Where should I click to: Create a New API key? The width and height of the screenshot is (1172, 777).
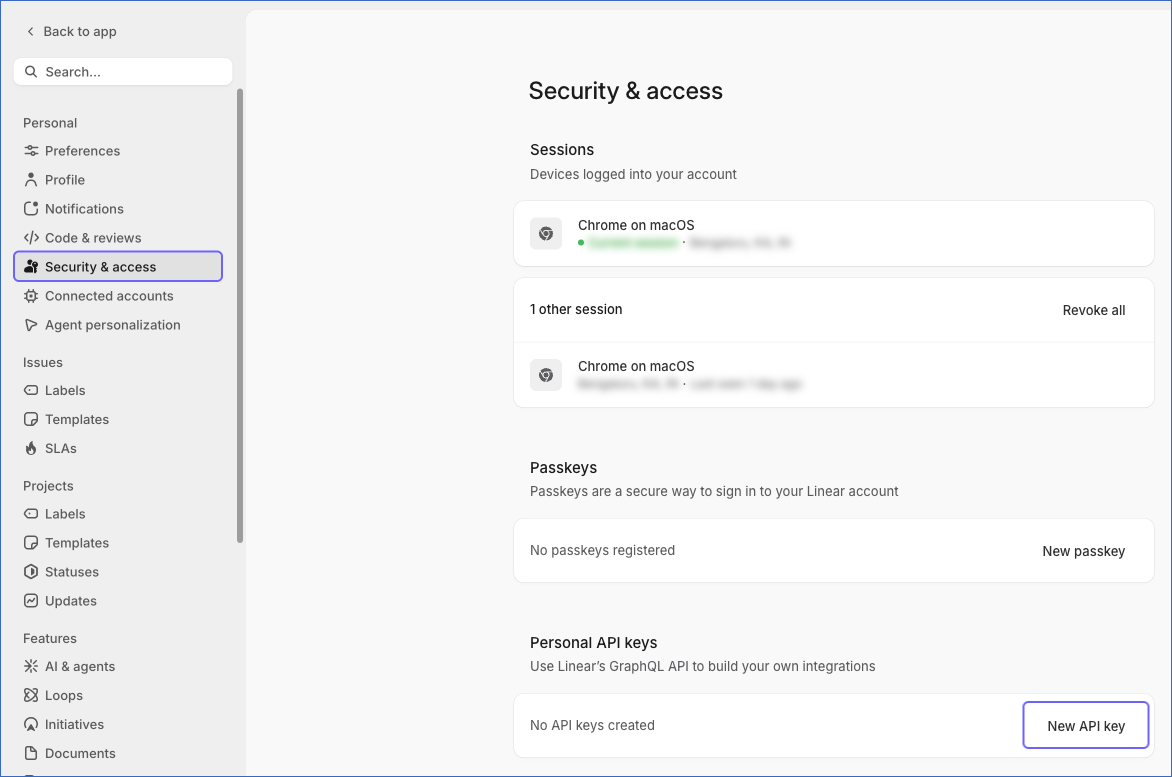pyautogui.click(x=1085, y=725)
